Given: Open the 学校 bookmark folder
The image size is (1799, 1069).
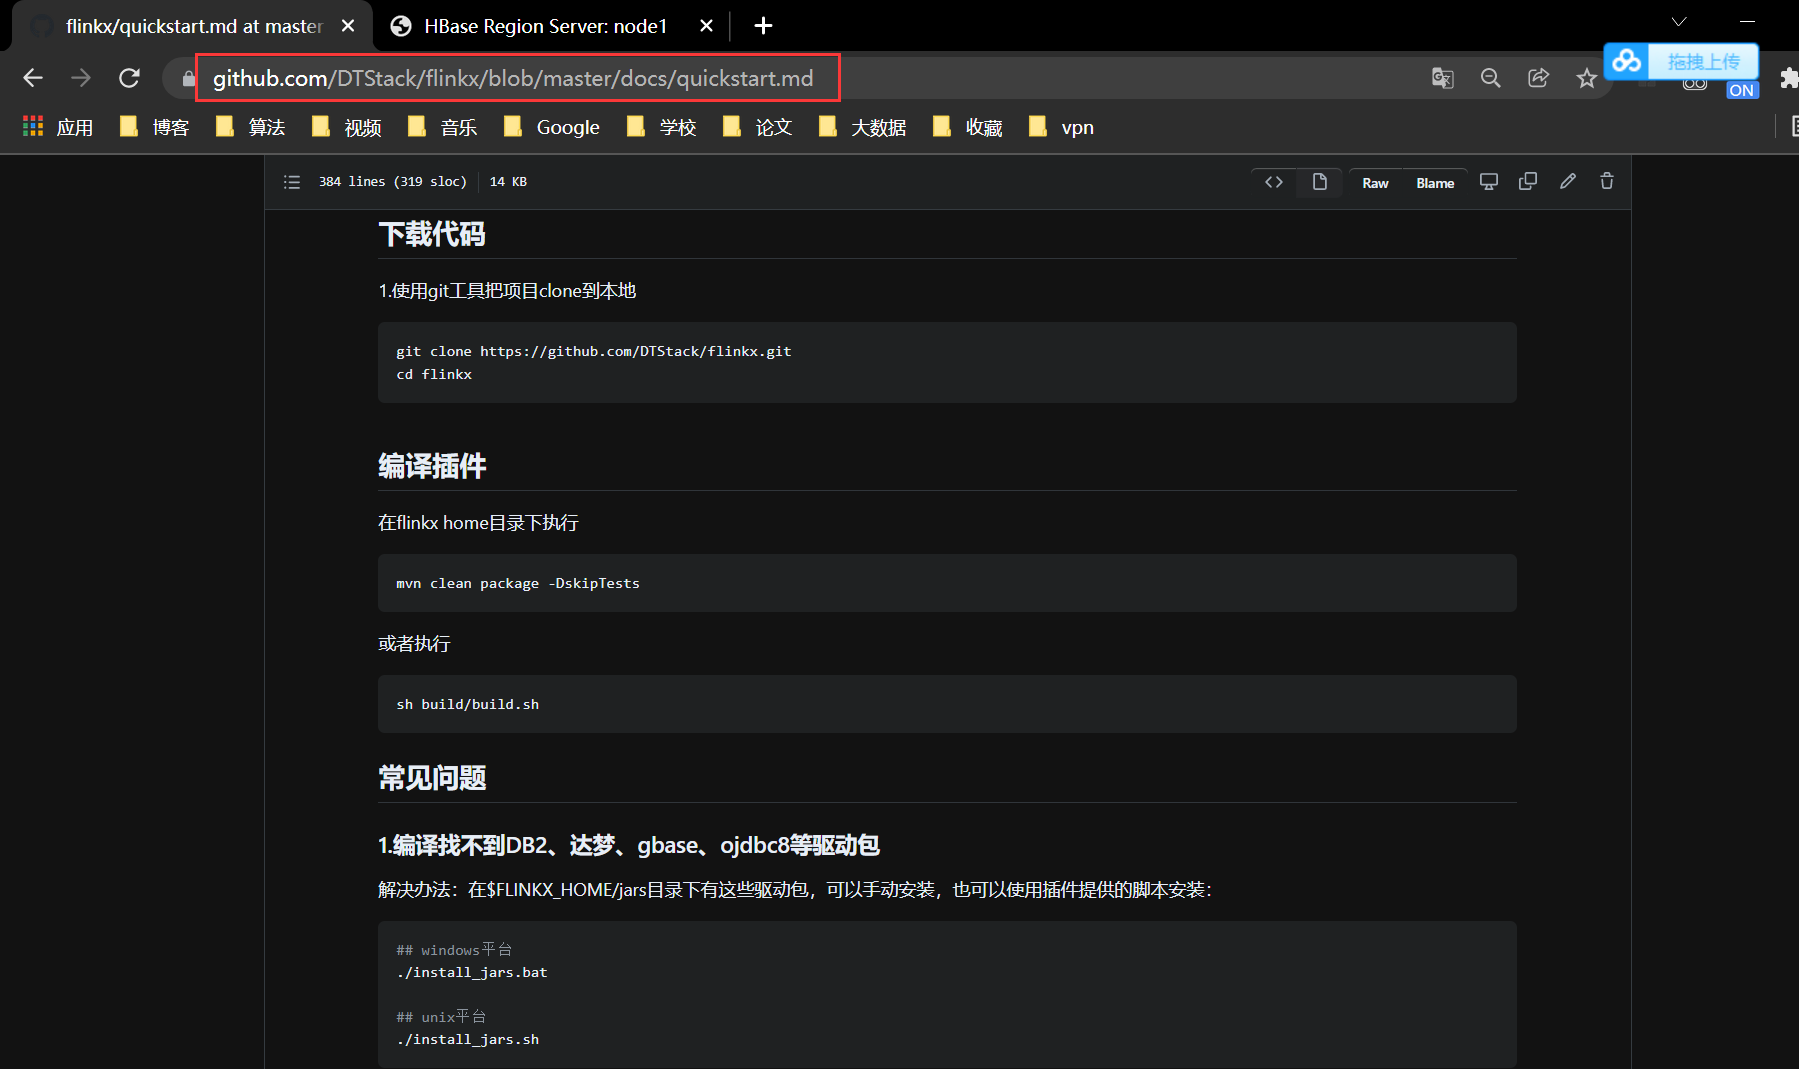Looking at the screenshot, I should (661, 127).
